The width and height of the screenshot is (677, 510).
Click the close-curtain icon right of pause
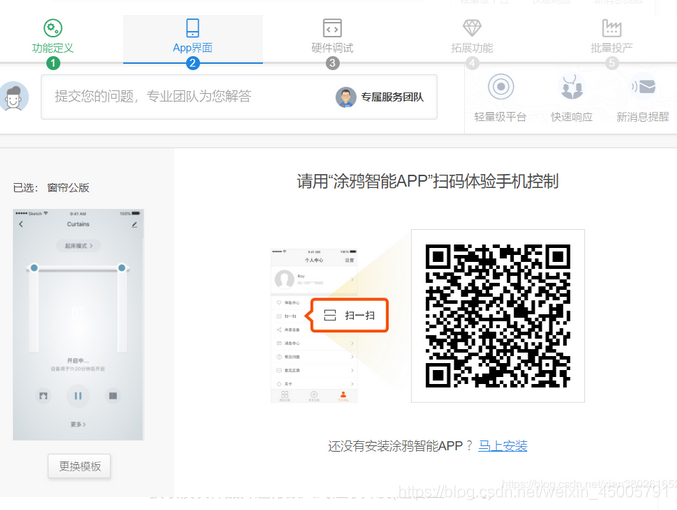point(113,396)
